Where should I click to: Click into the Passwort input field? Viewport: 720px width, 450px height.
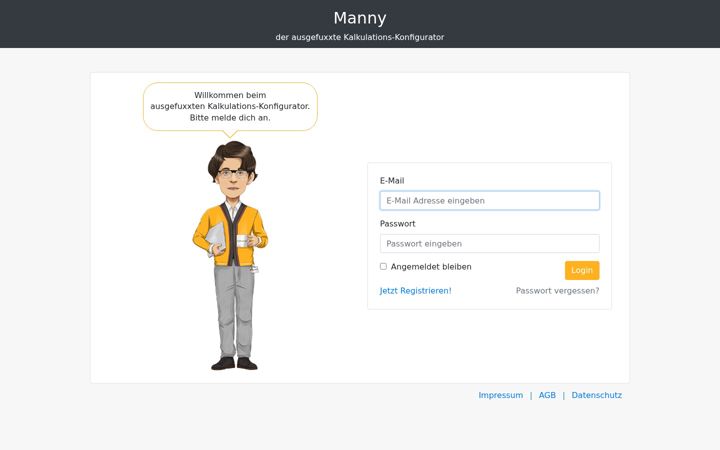[489, 243]
